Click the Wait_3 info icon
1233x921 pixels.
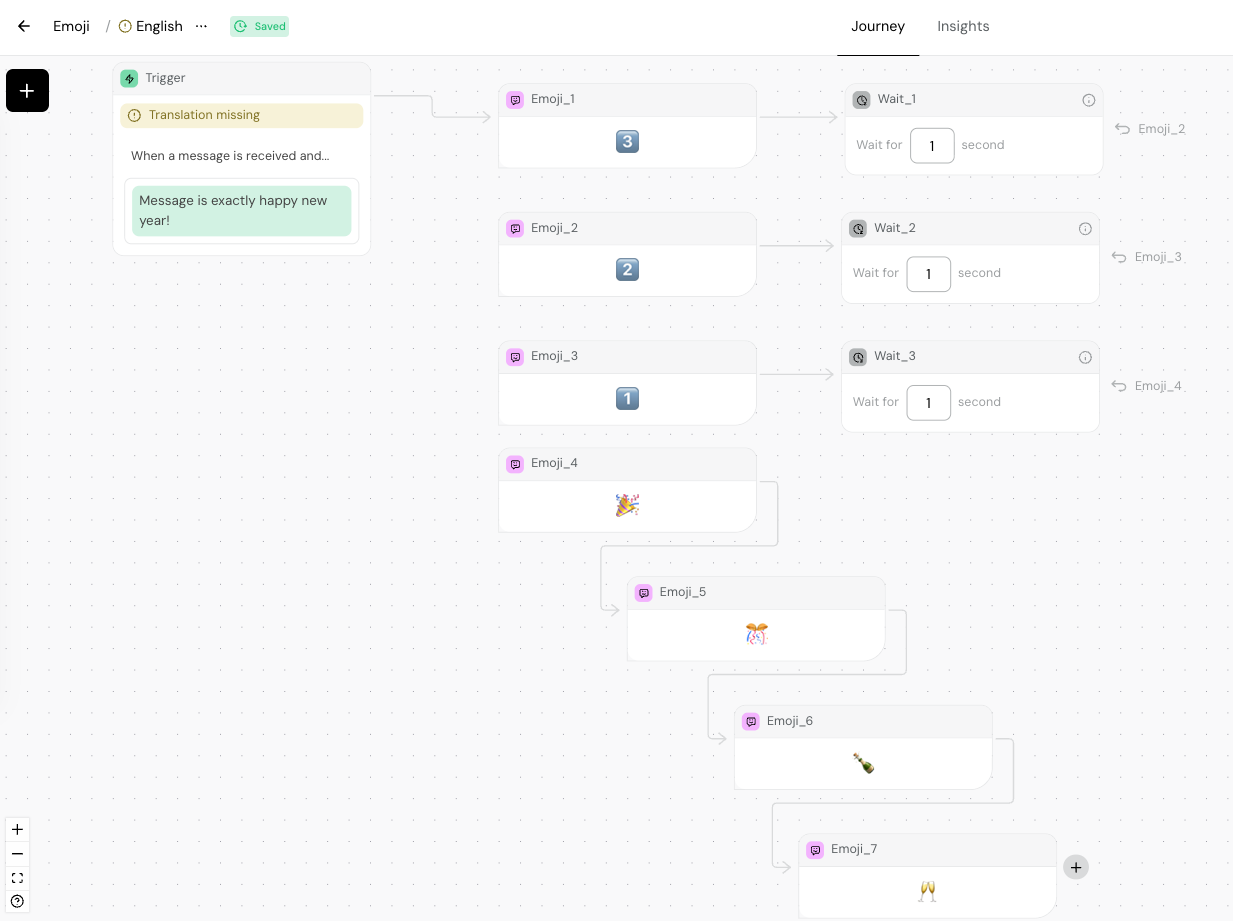[x=1085, y=357]
